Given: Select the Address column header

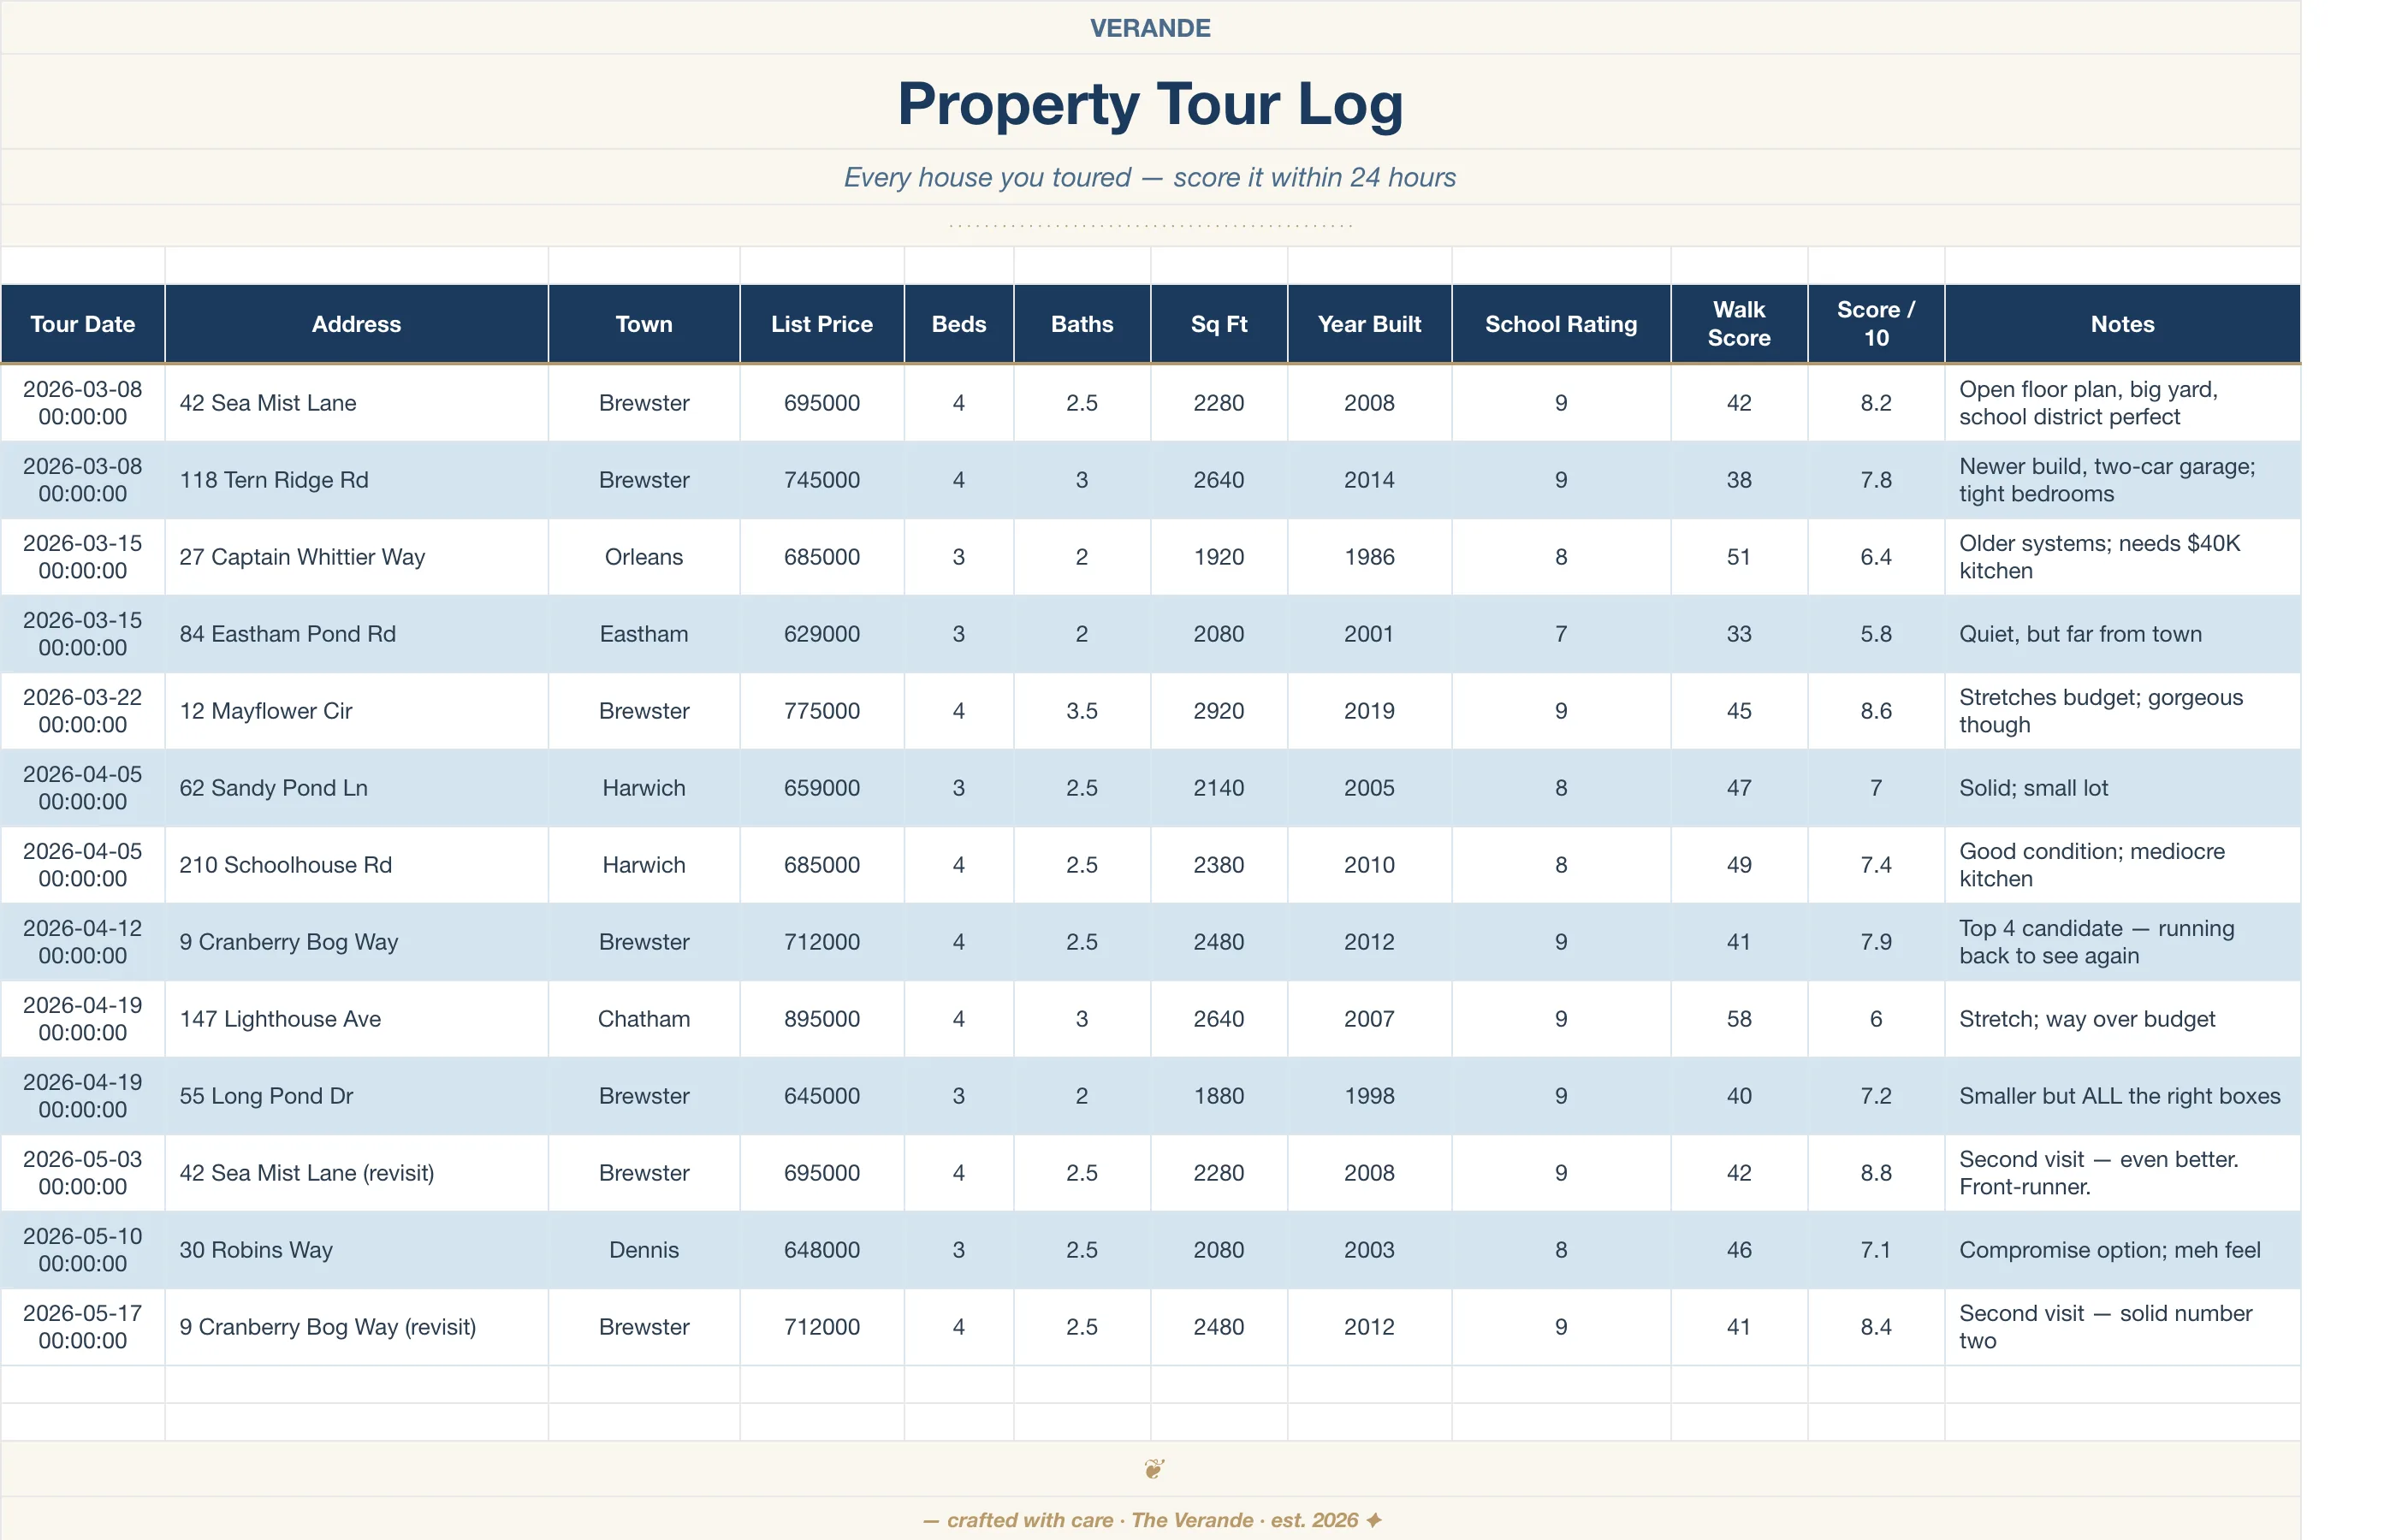Looking at the screenshot, I should pyautogui.click(x=356, y=324).
